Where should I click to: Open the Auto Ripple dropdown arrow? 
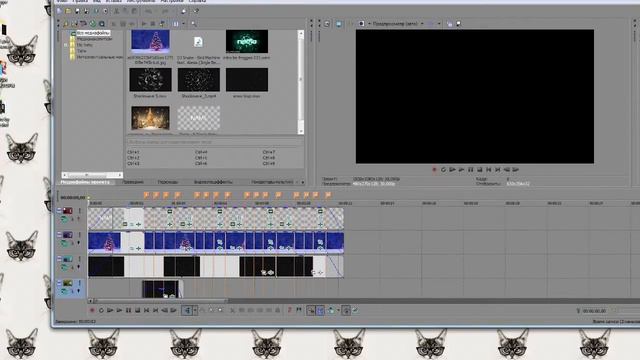(338, 311)
